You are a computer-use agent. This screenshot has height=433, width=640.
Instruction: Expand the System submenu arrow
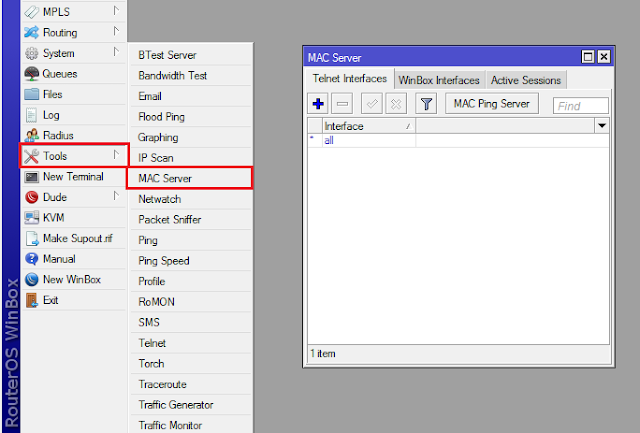116,52
